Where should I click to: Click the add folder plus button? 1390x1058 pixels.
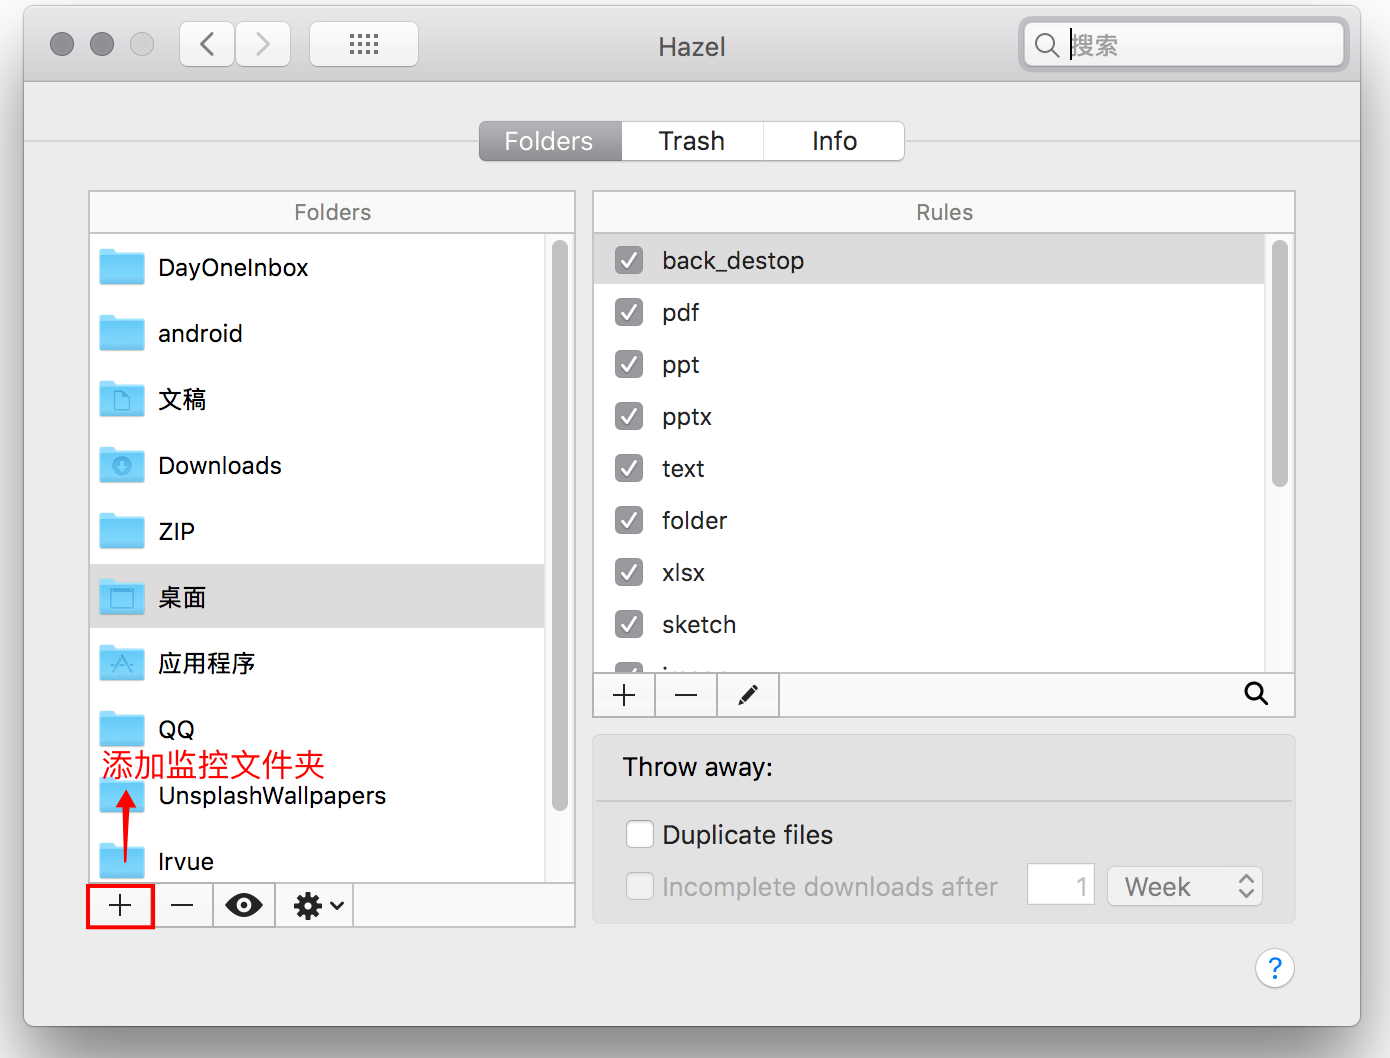(120, 906)
